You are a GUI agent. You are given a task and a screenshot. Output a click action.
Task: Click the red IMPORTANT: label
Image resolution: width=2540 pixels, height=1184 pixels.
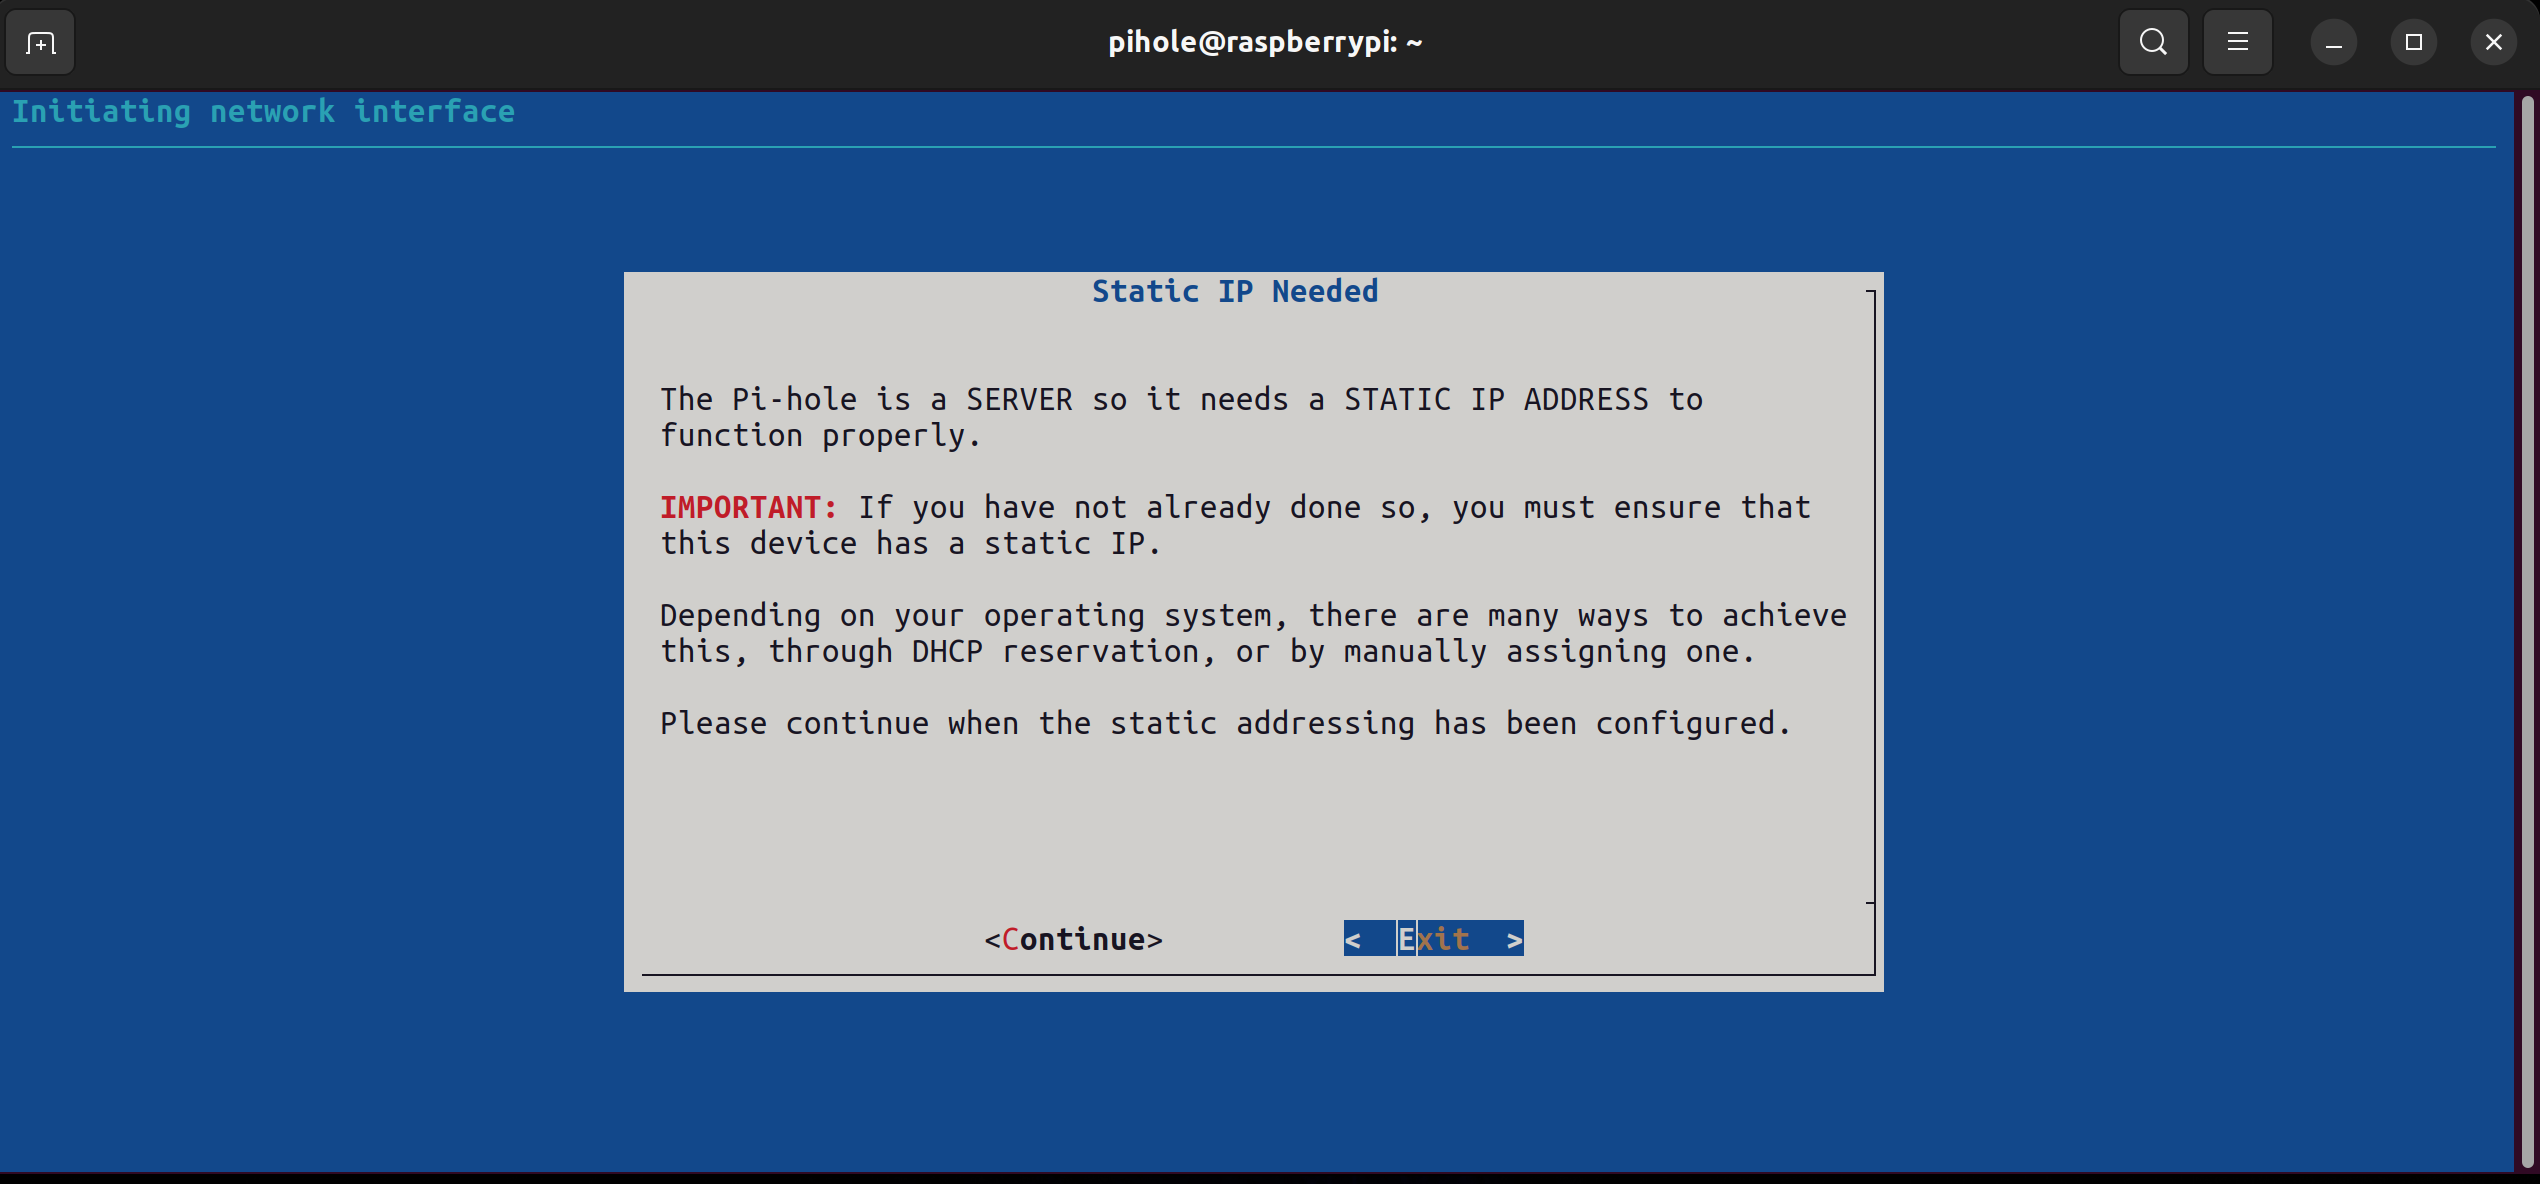(x=748, y=507)
